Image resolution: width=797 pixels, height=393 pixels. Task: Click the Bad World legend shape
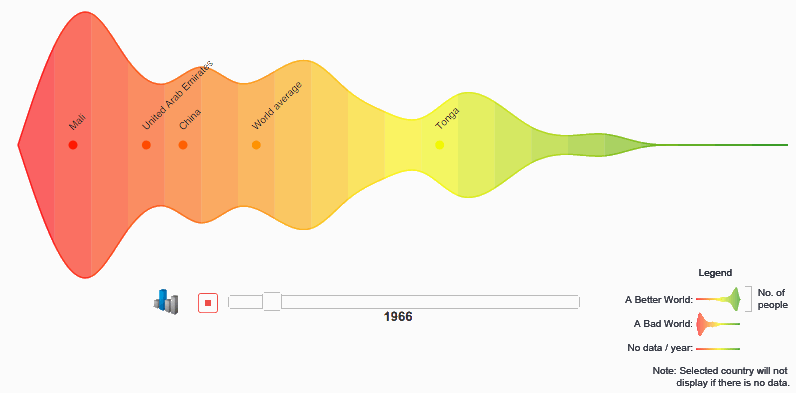click(x=718, y=324)
